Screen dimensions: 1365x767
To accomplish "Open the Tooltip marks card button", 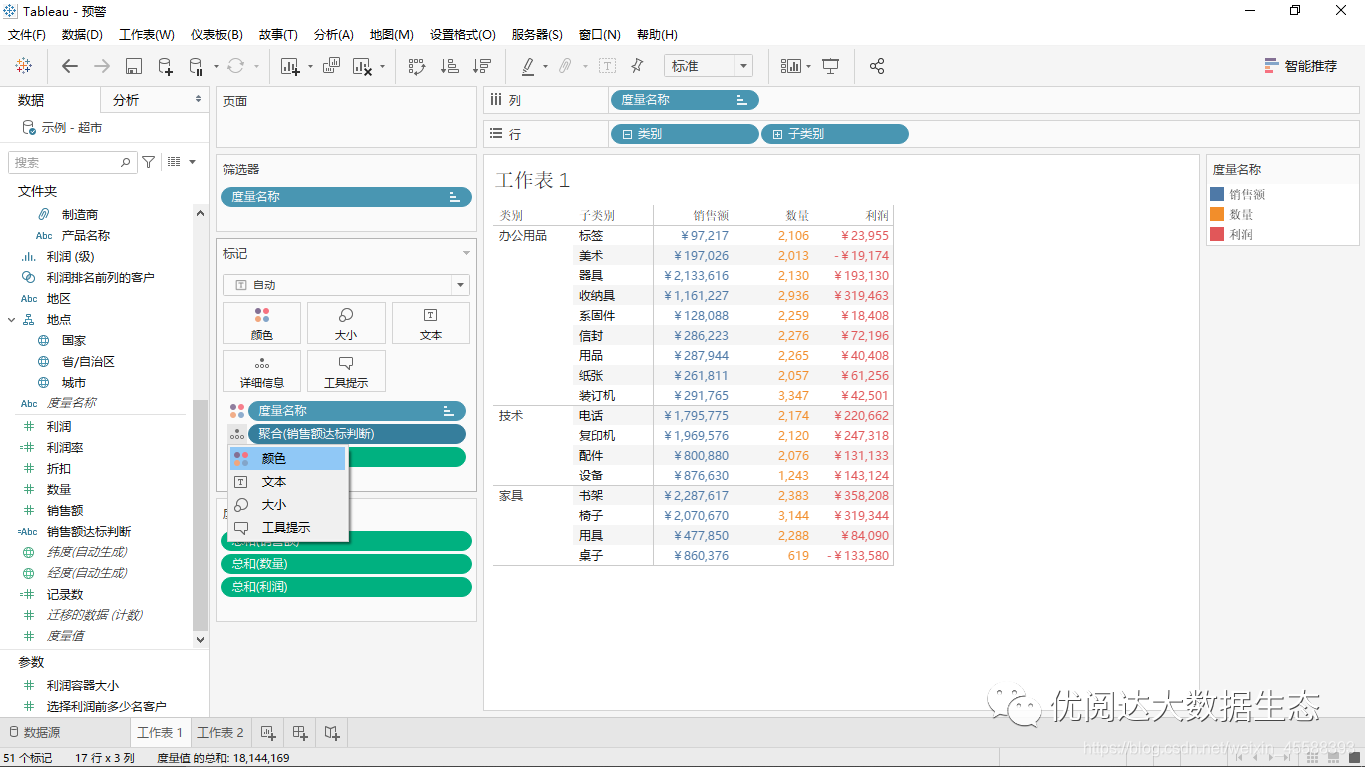I will [346, 371].
